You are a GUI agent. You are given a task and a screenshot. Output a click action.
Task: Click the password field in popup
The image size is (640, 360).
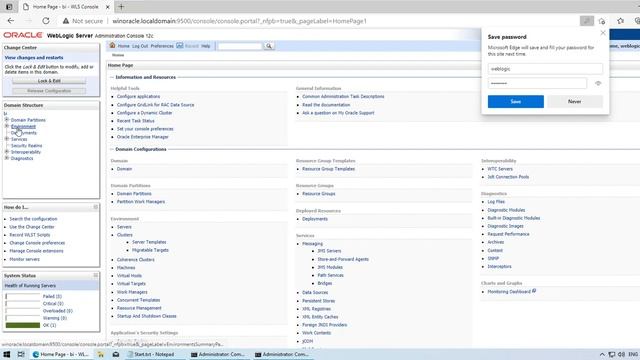[x=537, y=83]
